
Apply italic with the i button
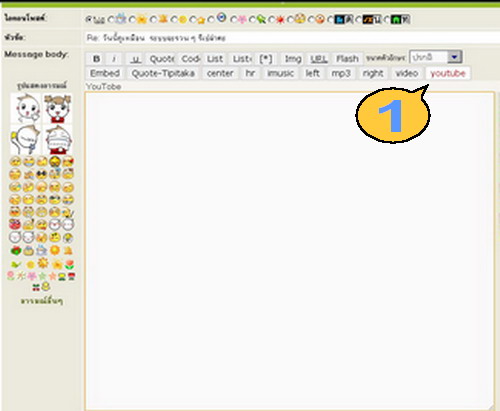[x=114, y=59]
